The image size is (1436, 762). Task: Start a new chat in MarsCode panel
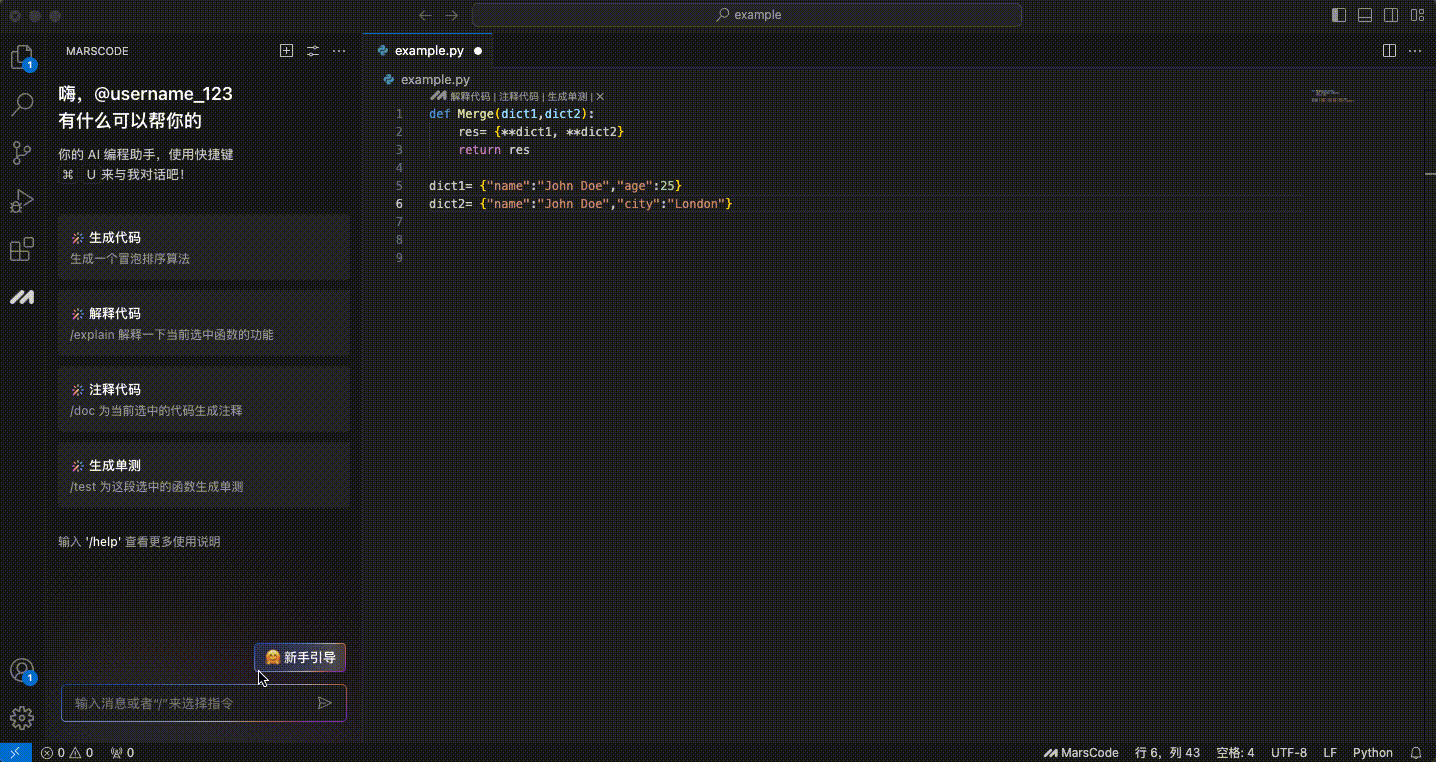click(286, 51)
